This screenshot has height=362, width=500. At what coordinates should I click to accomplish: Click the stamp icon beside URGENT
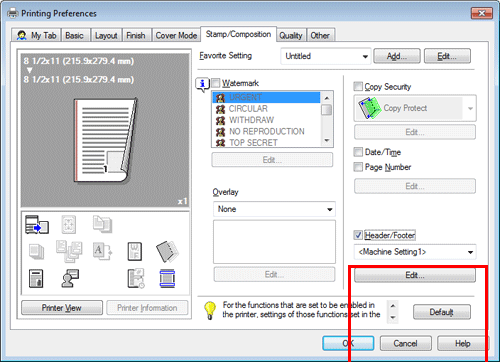(x=220, y=98)
